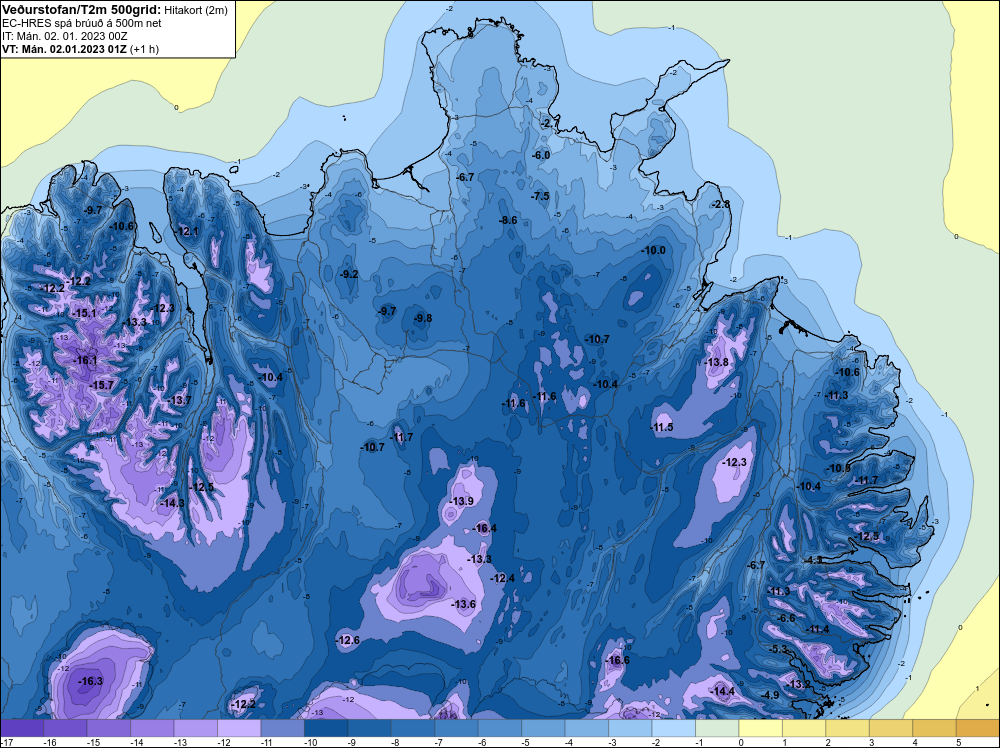The height and width of the screenshot is (748, 1000).
Task: Select the 'Hitakort (2m)' label in header
Action: 196,10
